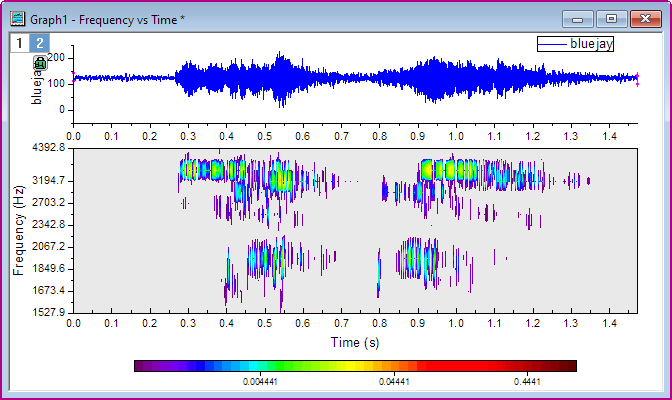This screenshot has height=400, width=672.
Task: Select the 'Frequency (Hz)' axis title
Action: (18, 228)
